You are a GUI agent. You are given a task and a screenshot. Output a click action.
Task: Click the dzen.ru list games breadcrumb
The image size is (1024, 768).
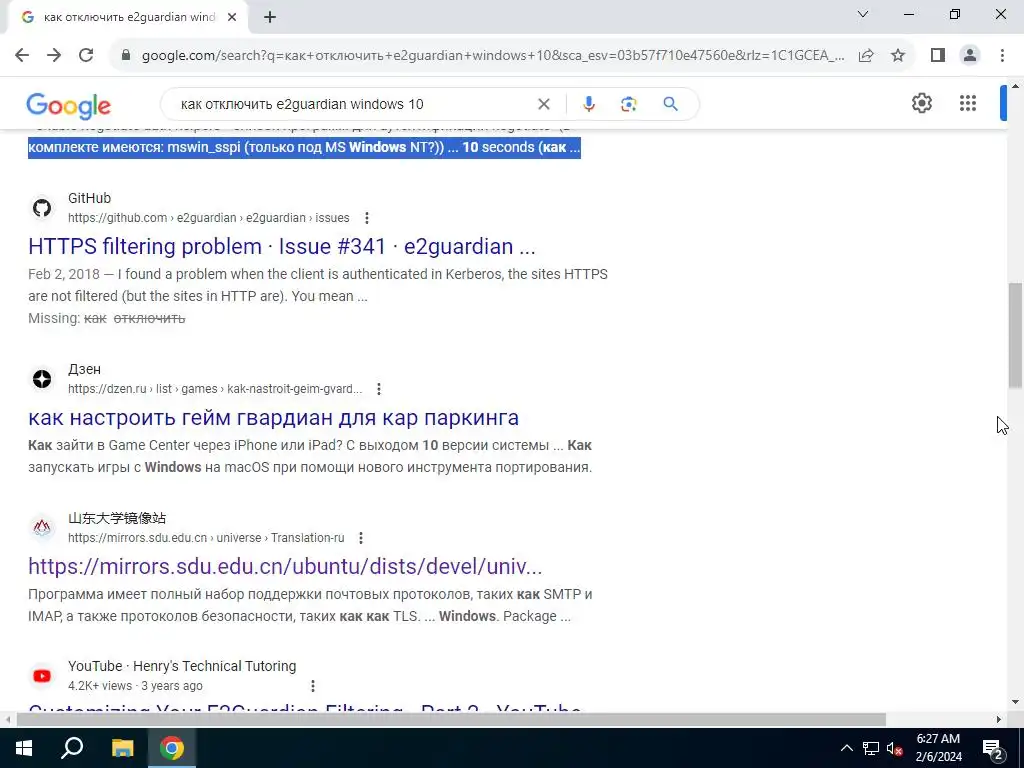click(x=215, y=389)
